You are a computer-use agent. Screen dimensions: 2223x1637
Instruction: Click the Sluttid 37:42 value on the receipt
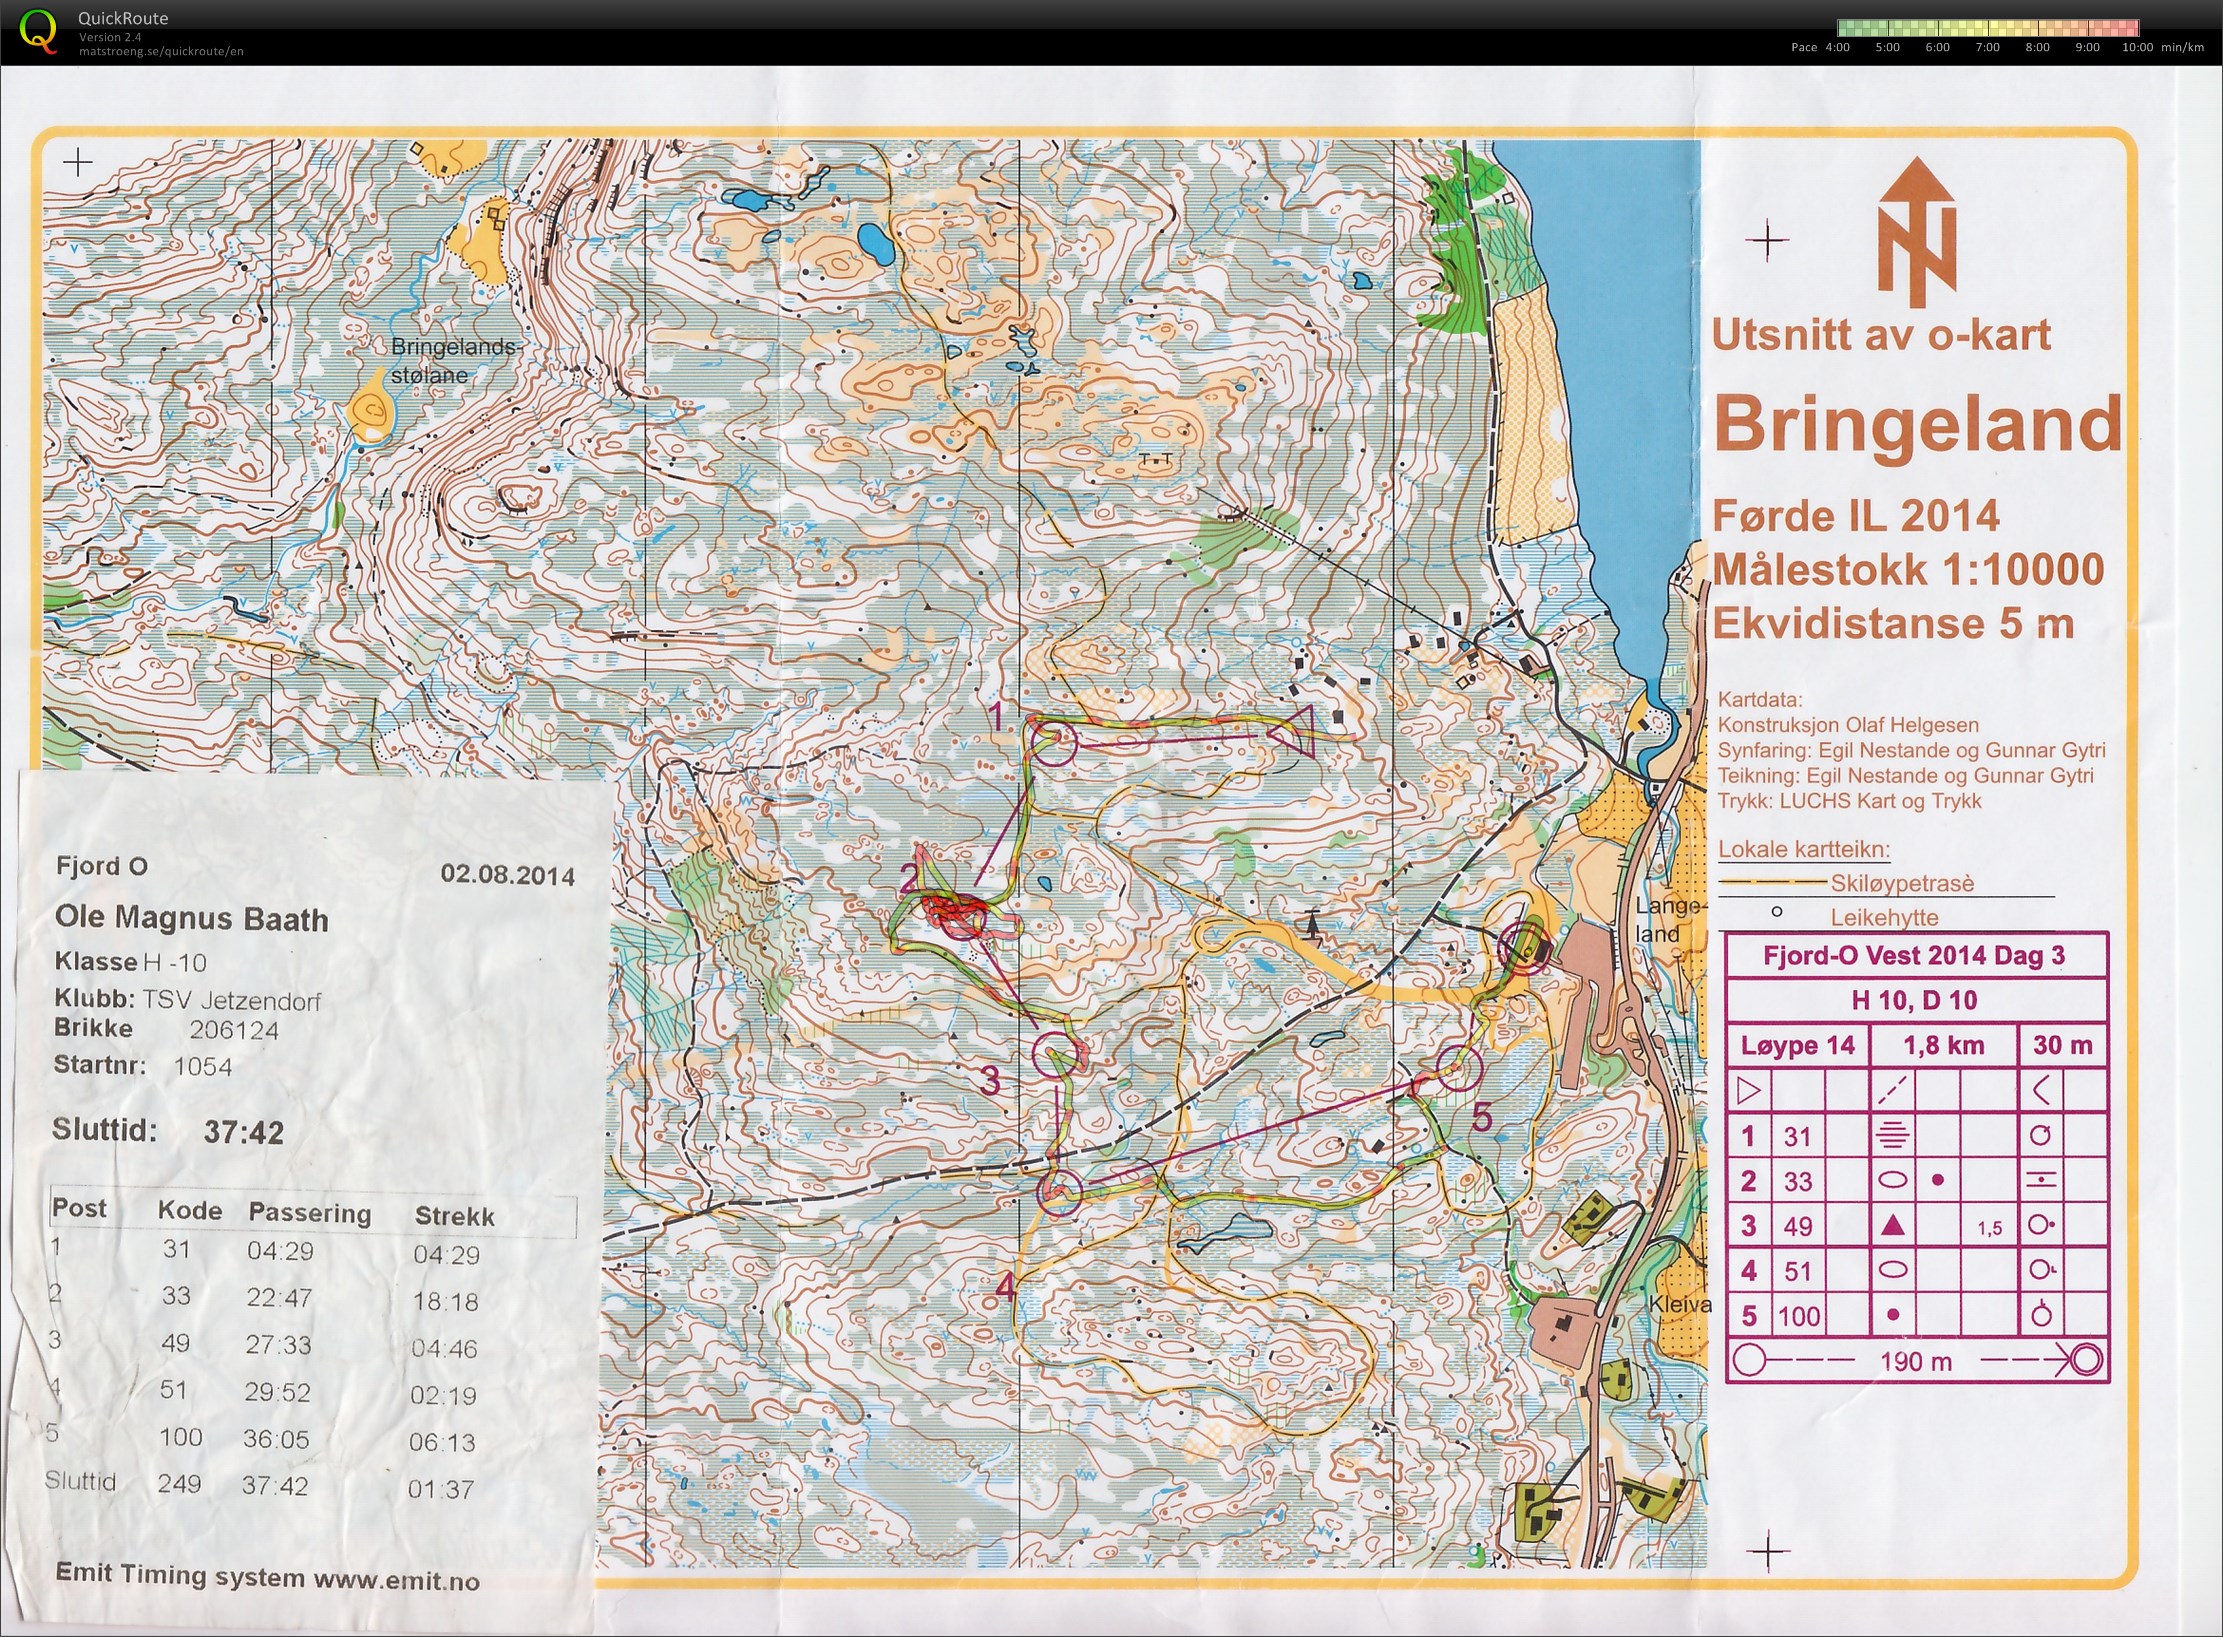[x=243, y=1132]
